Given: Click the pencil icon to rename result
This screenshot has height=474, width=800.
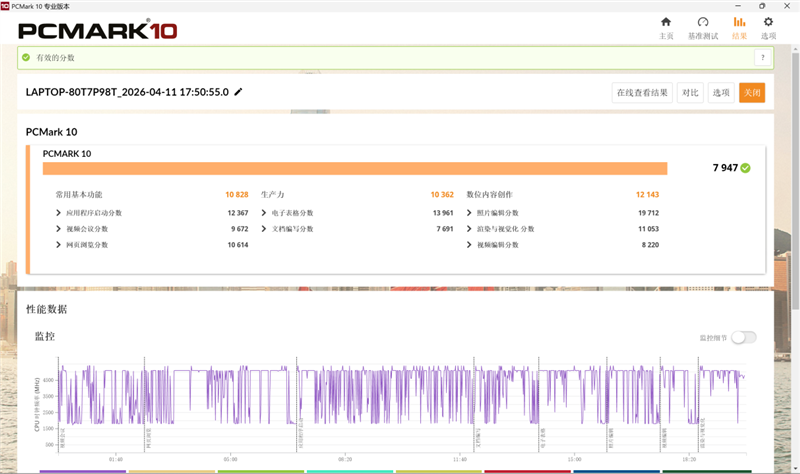Looking at the screenshot, I should (x=238, y=92).
